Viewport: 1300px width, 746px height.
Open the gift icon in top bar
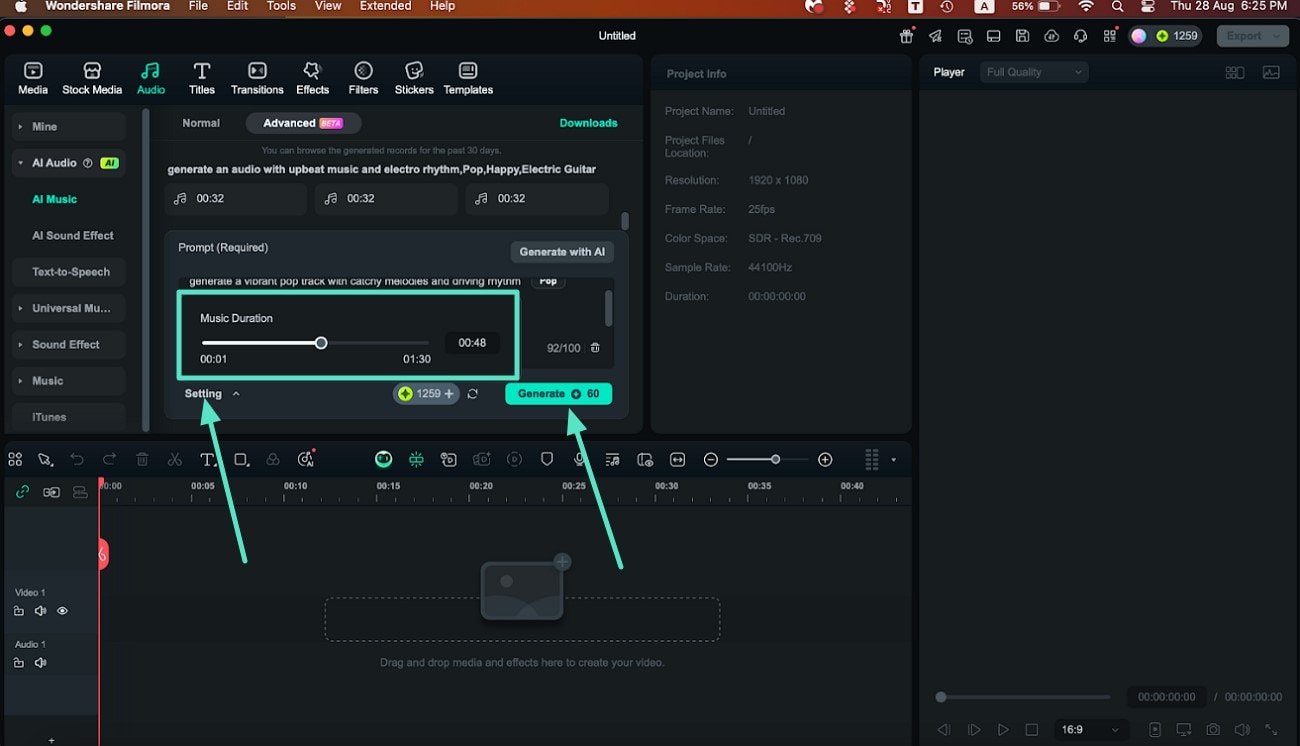(x=906, y=36)
